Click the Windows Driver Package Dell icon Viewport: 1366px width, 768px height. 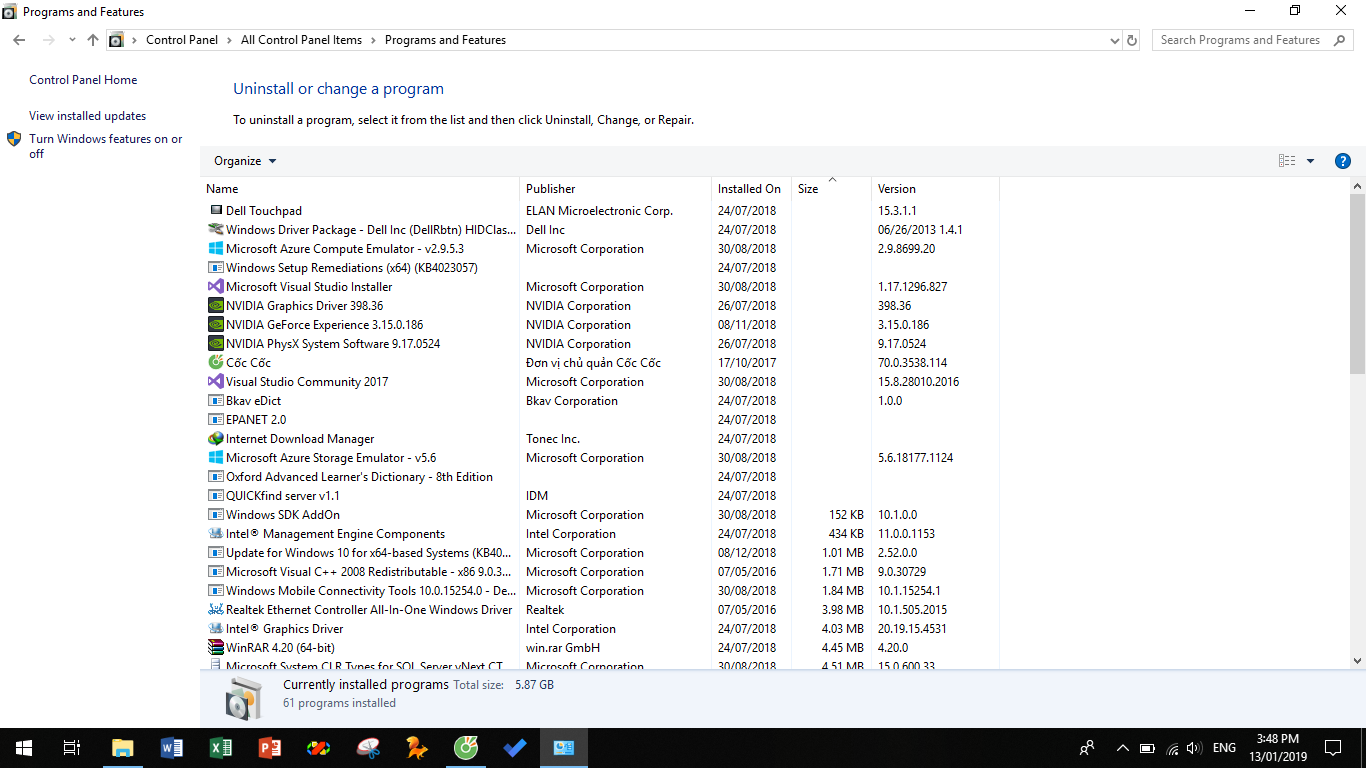point(215,230)
